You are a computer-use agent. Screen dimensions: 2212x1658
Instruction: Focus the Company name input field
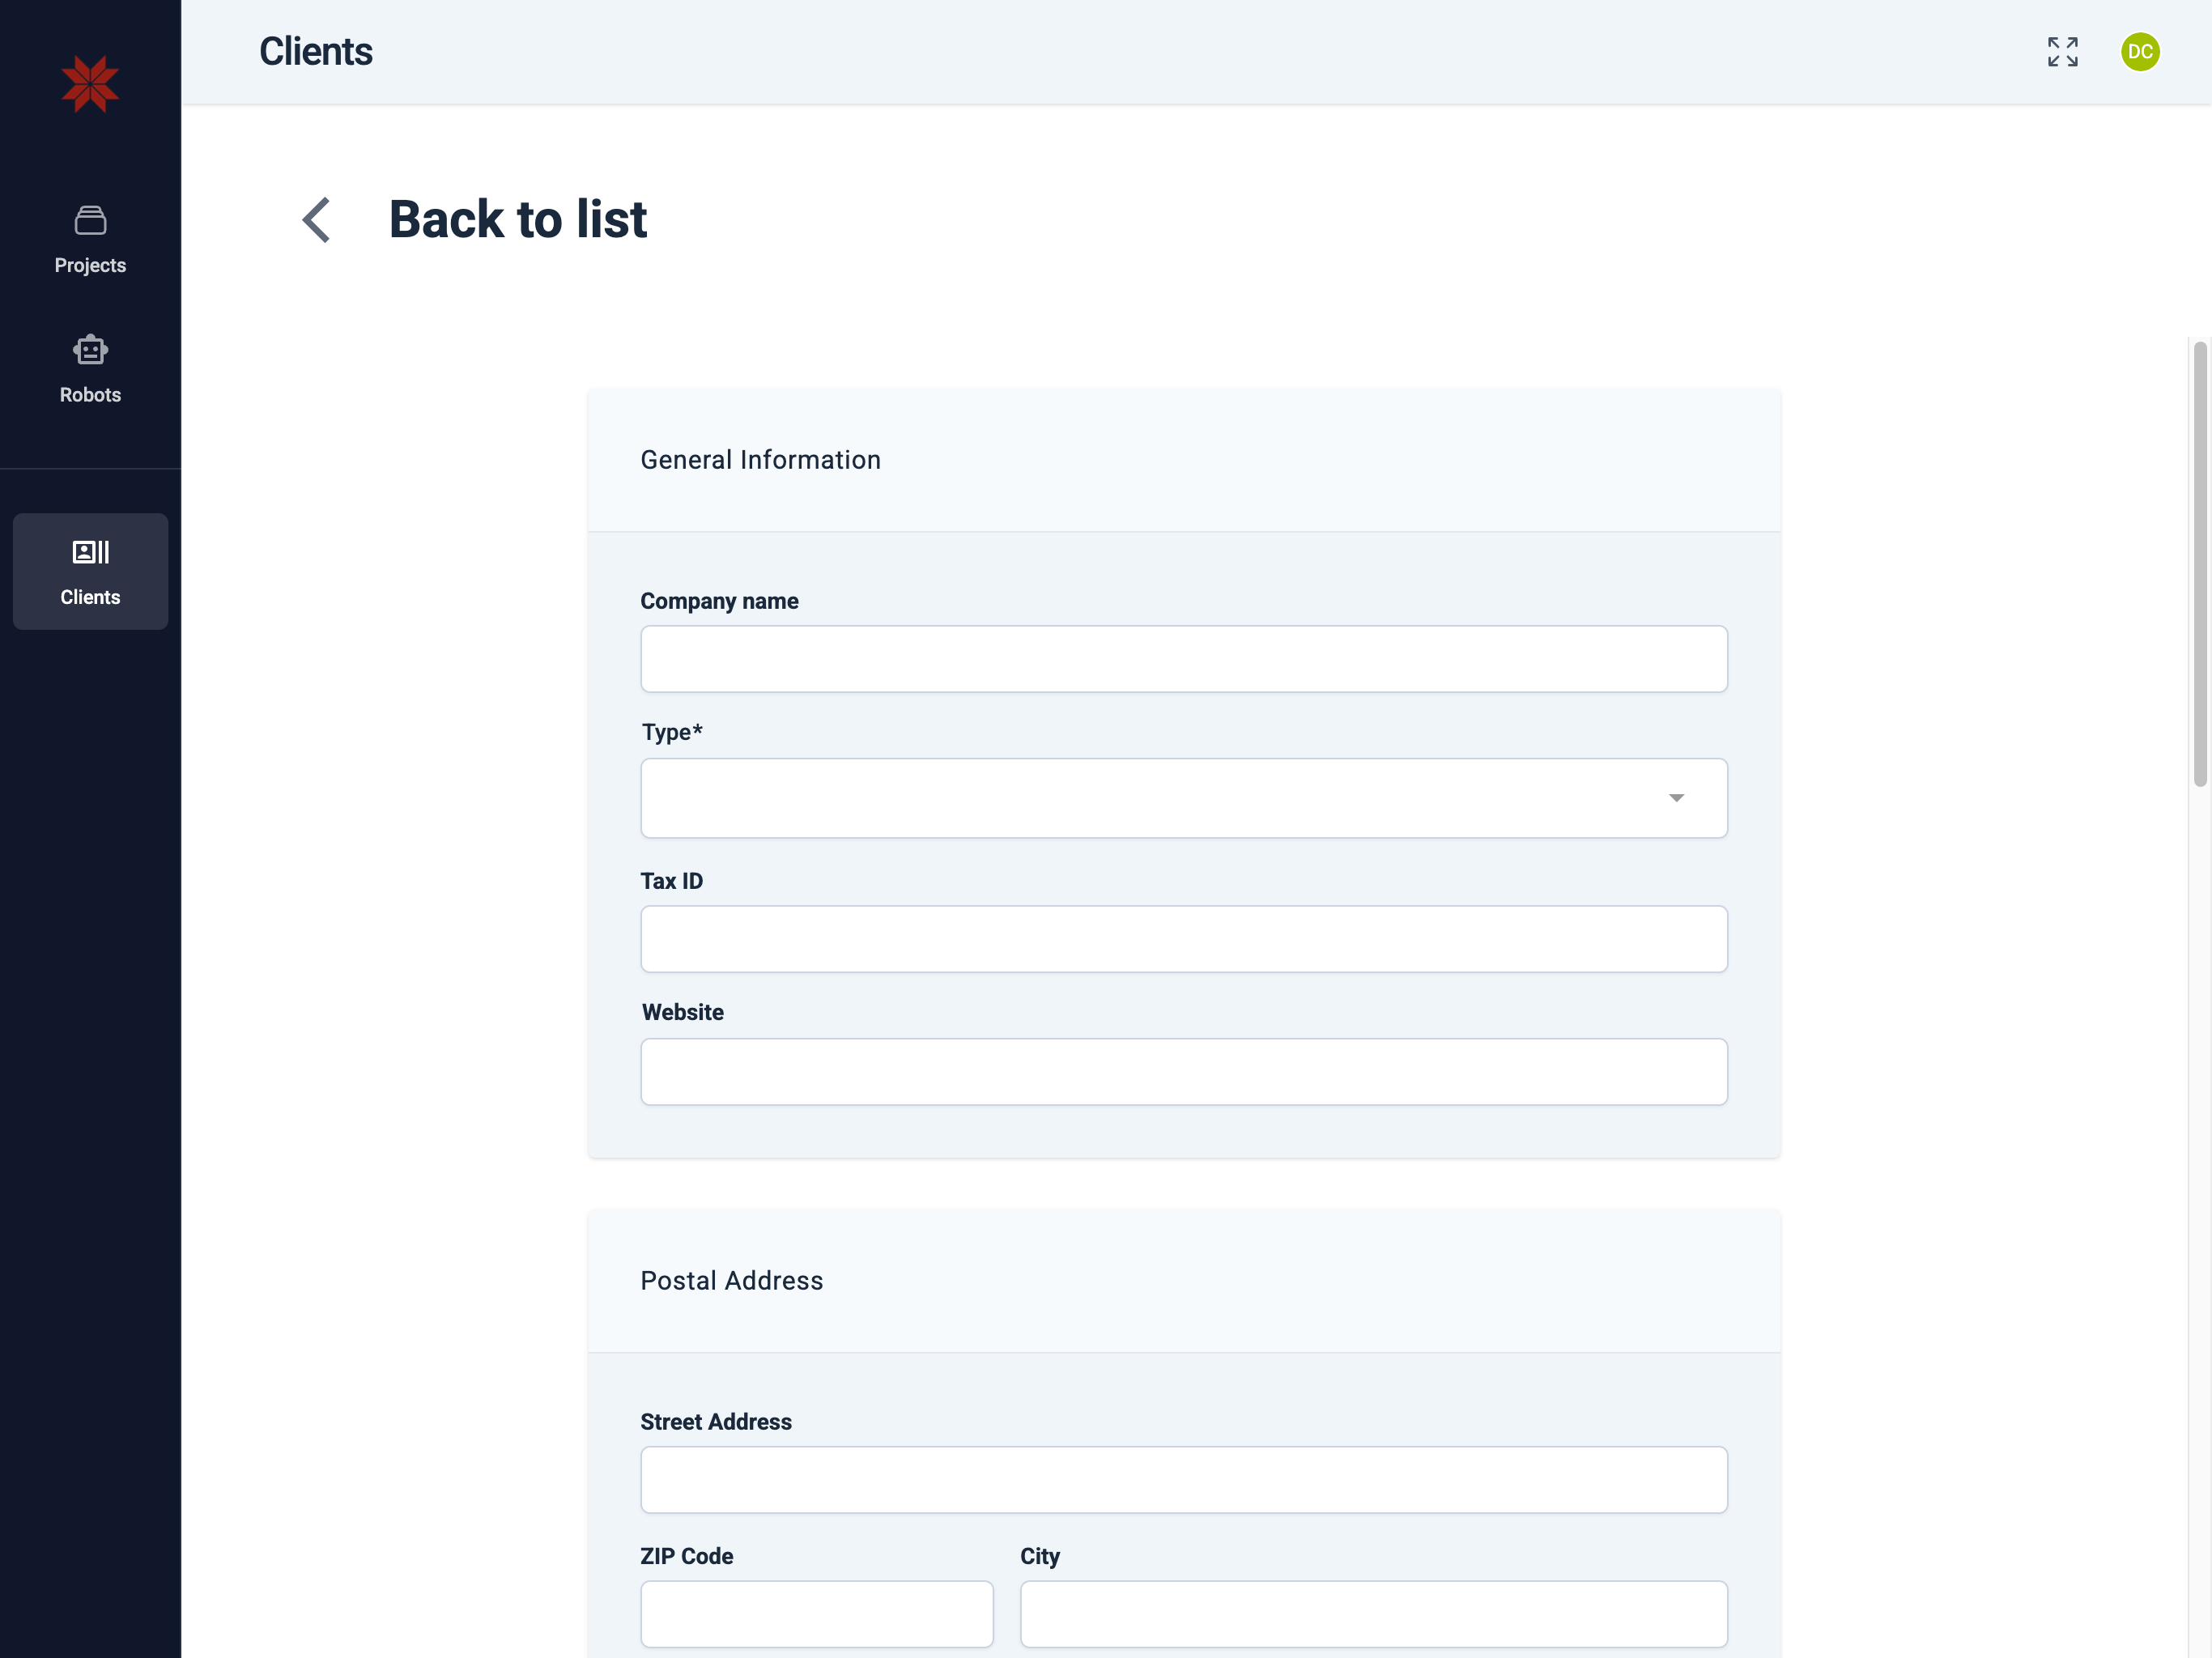1184,659
